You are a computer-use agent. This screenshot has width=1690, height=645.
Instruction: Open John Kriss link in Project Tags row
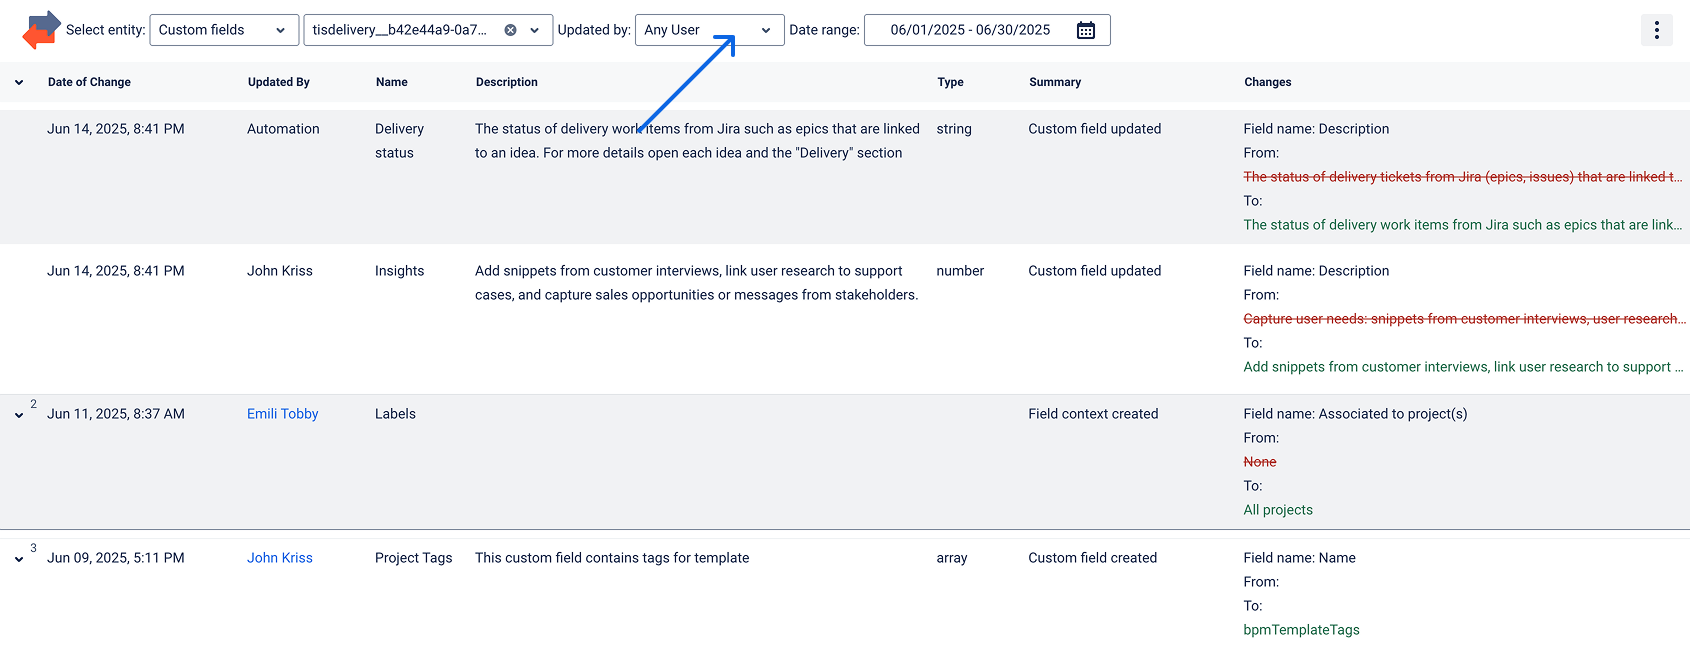(x=279, y=558)
